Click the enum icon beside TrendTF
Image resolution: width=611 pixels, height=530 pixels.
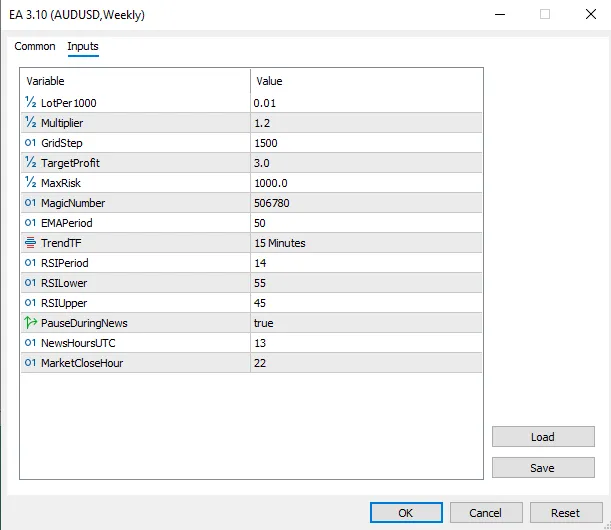pos(30,243)
